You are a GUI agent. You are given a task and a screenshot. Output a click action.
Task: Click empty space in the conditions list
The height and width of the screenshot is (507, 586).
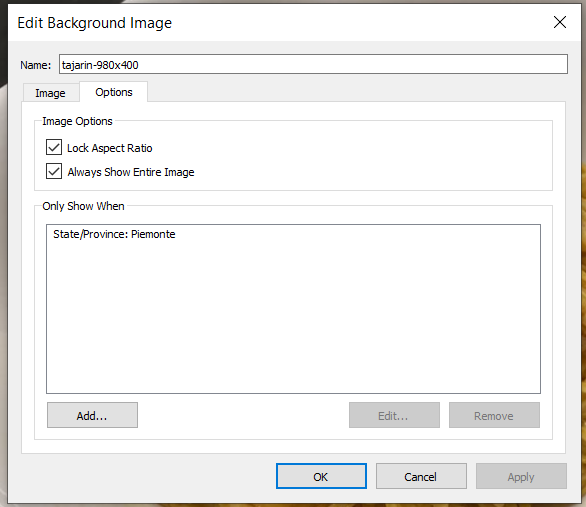coord(293,318)
